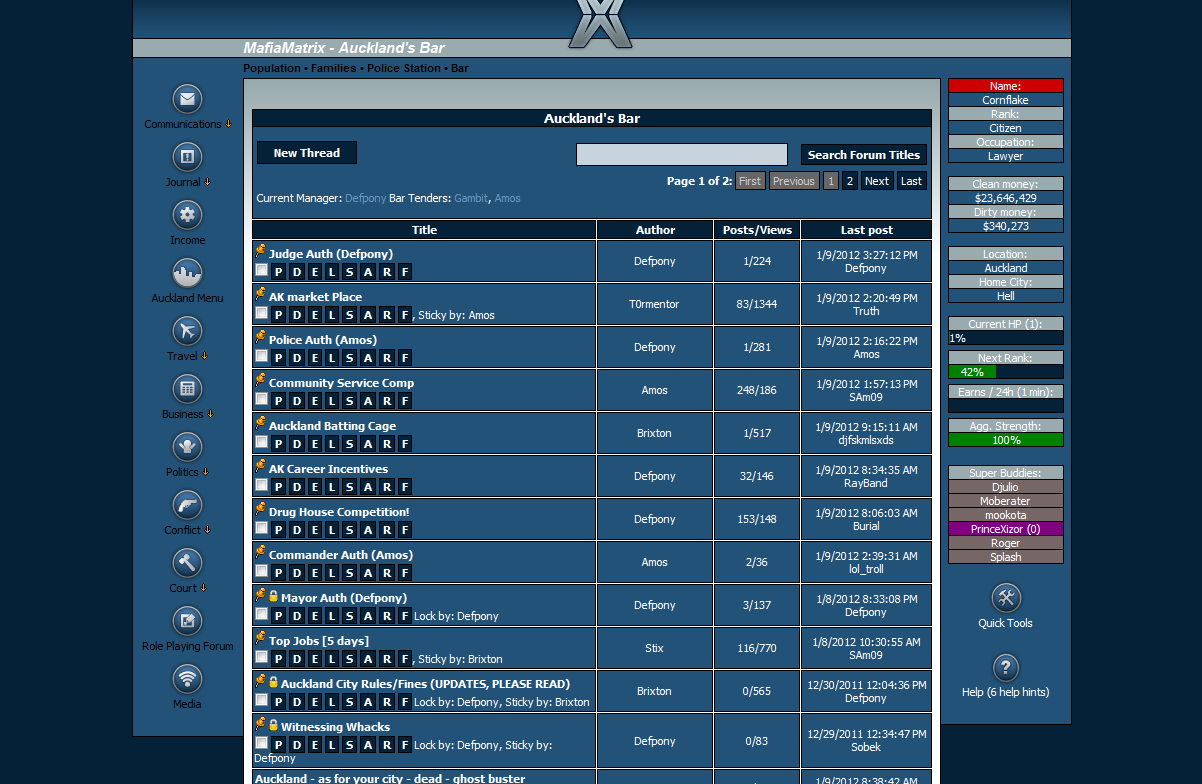1202x784 pixels.
Task: Open the Journal icon in sidebar
Action: tap(187, 157)
